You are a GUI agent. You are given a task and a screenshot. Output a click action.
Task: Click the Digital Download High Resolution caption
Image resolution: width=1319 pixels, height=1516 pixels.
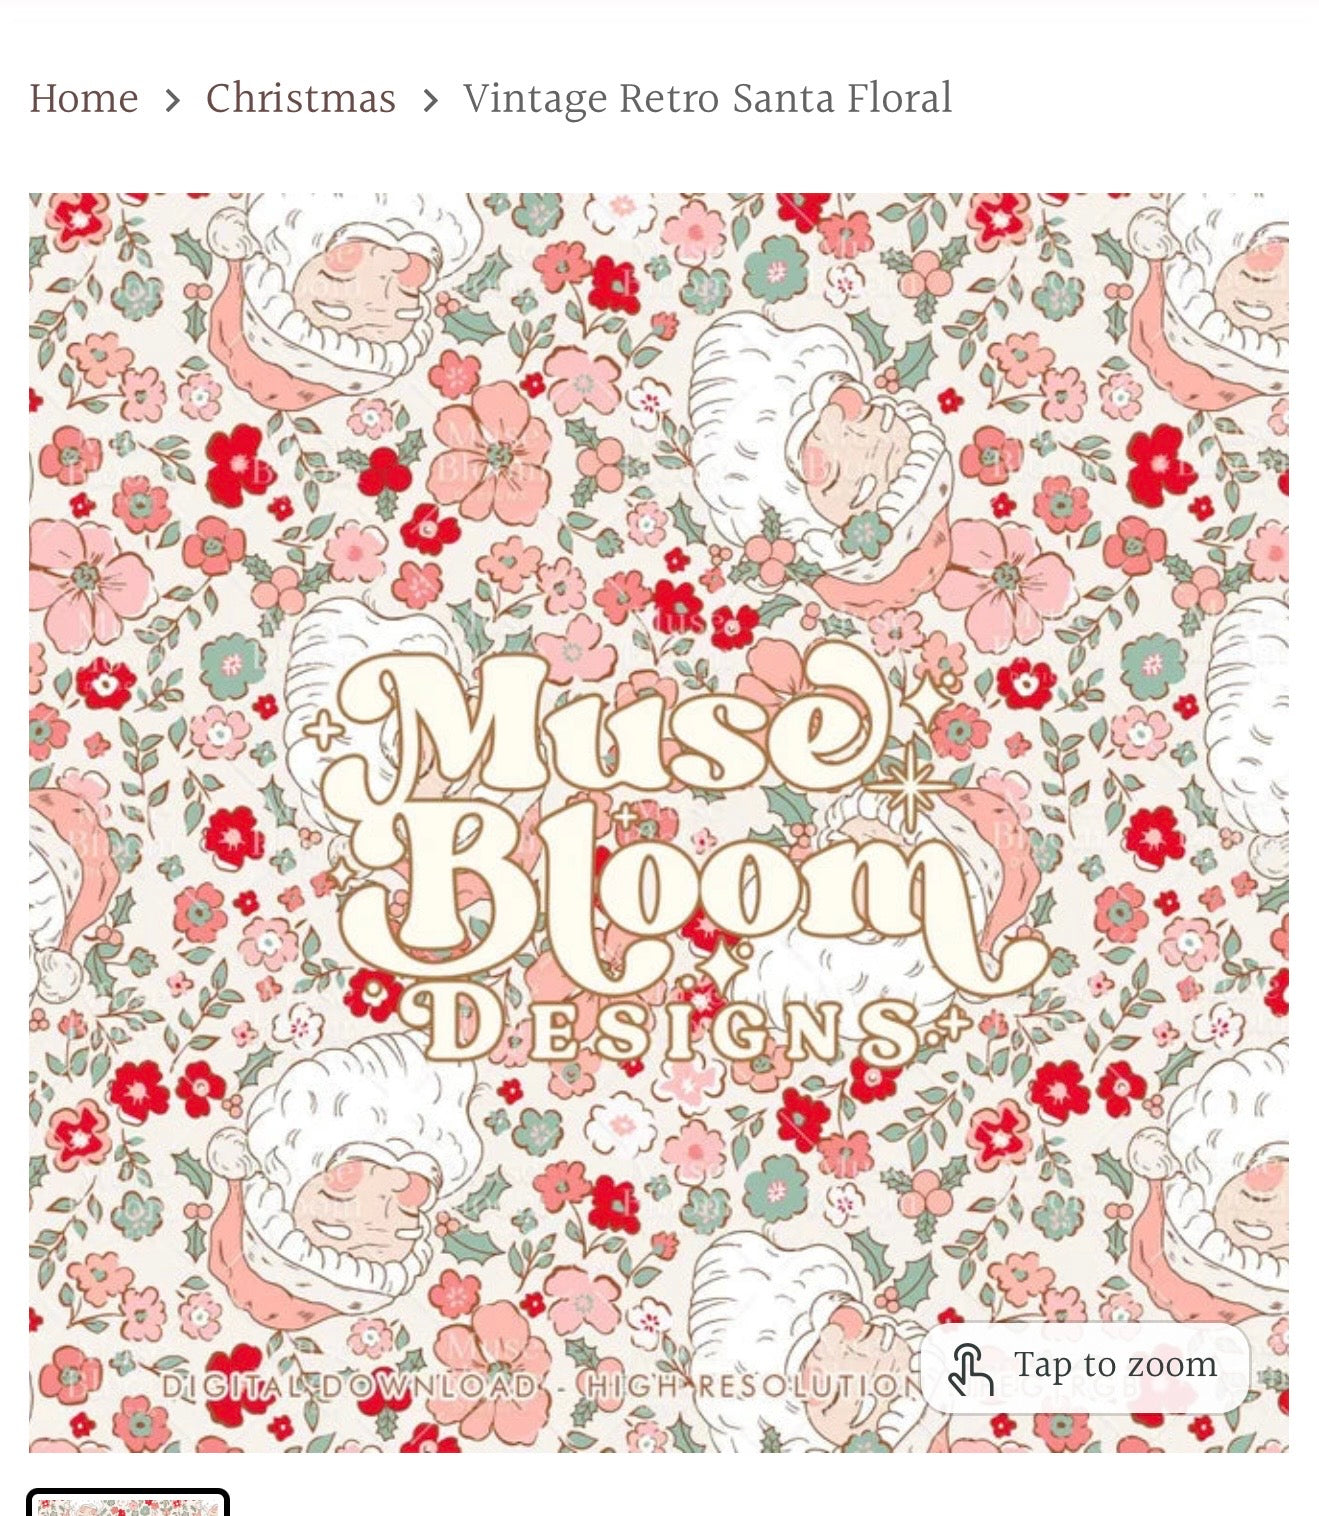(540, 1386)
